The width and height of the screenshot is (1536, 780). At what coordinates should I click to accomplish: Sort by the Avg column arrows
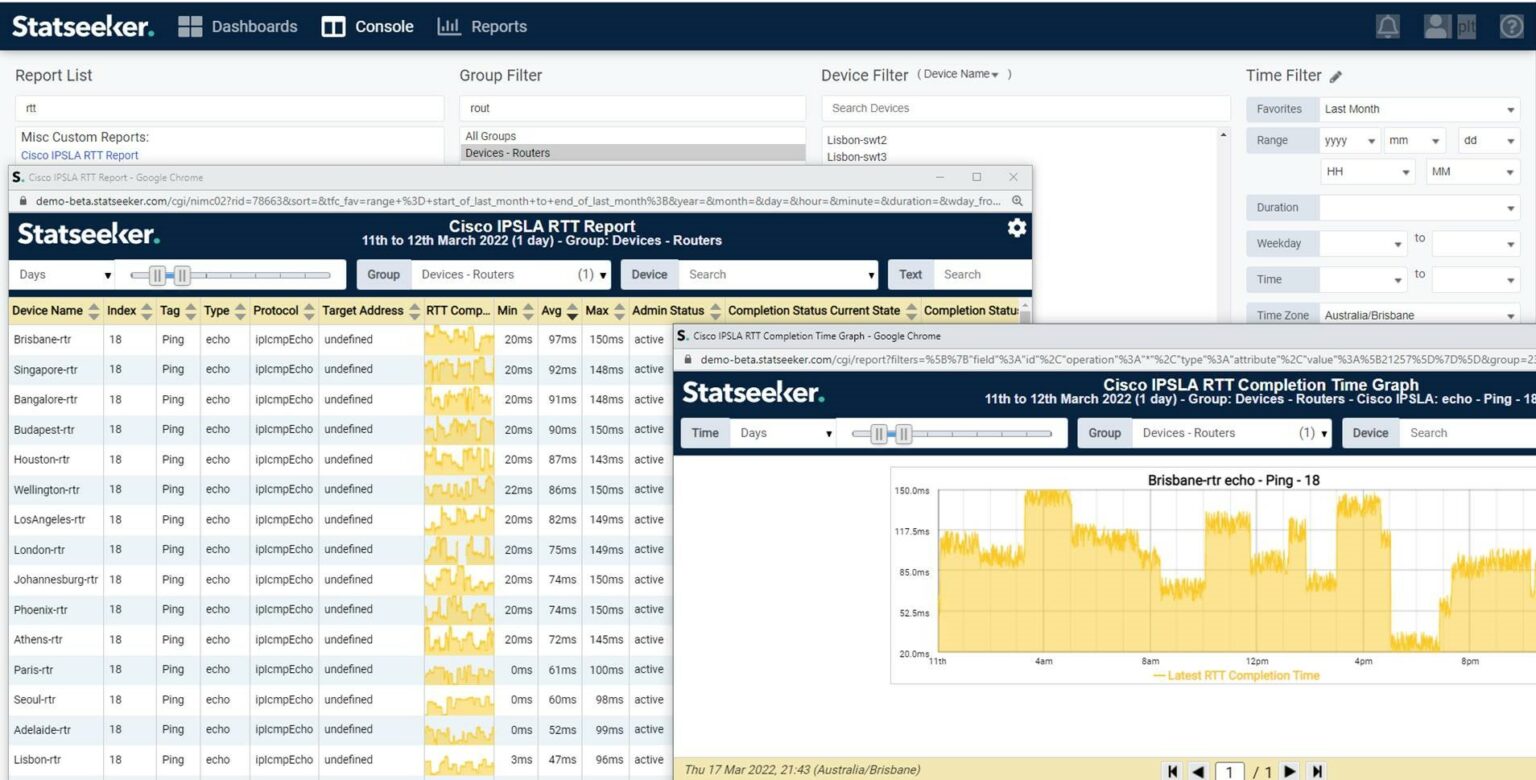click(x=572, y=311)
